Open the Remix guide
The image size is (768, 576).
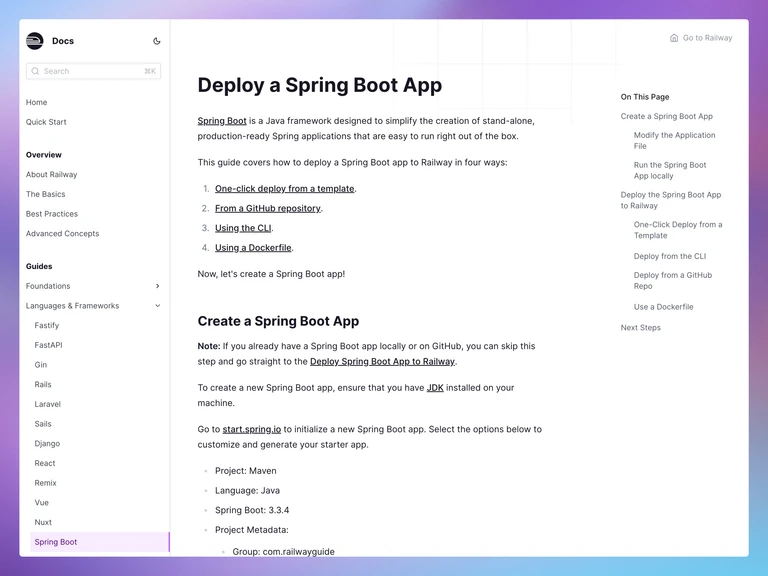click(x=46, y=483)
